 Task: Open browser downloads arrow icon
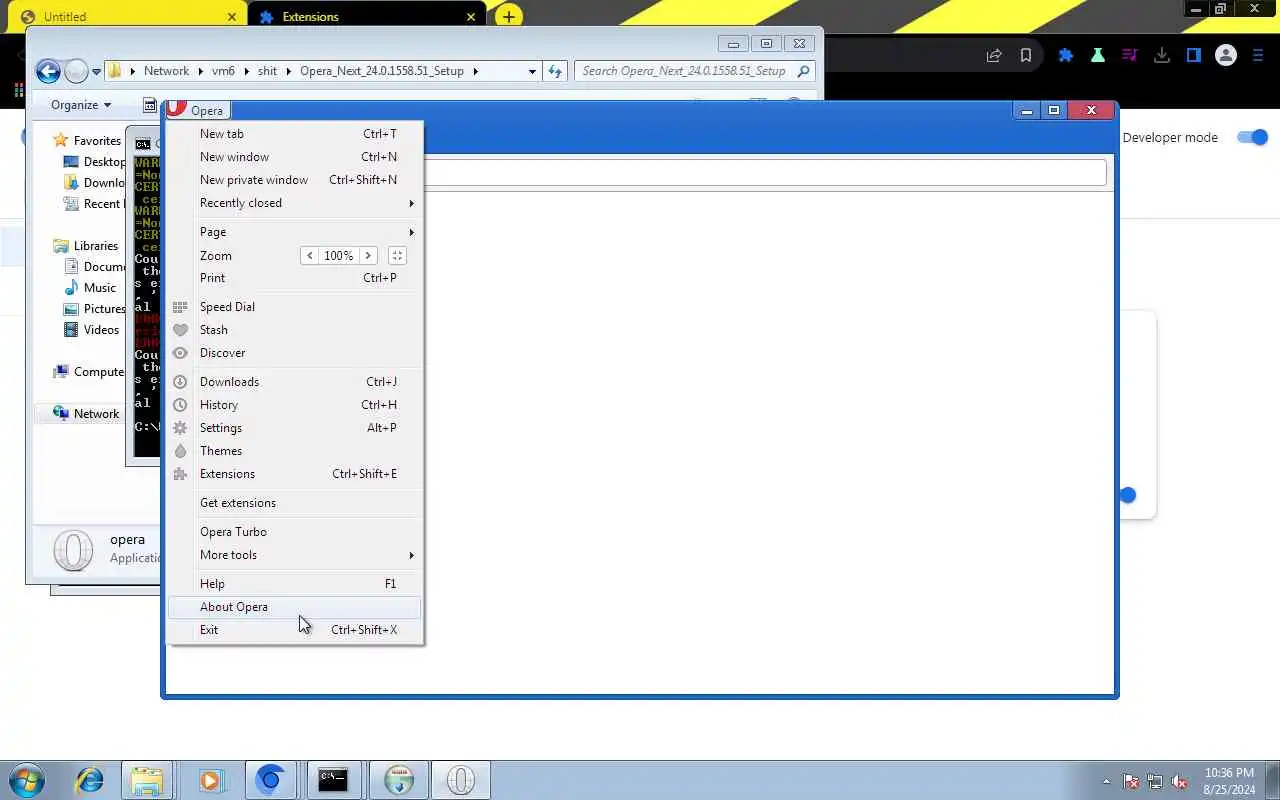coord(1162,56)
